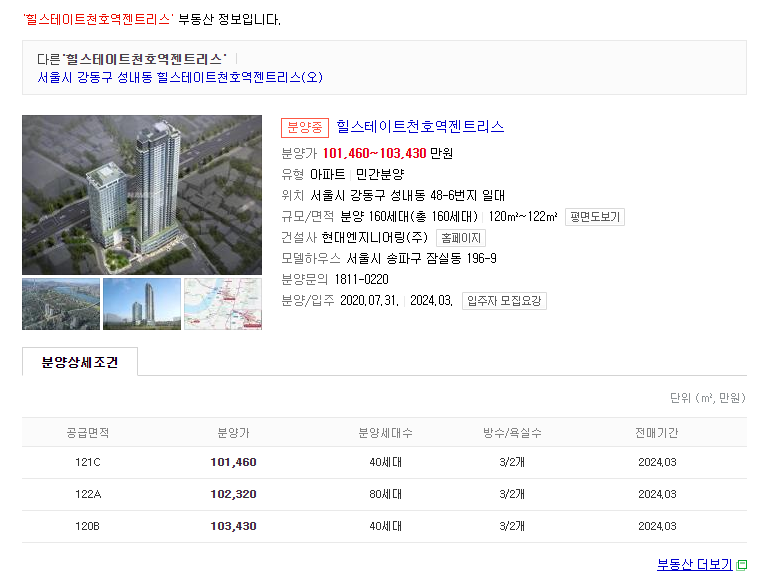
Task: Click the main building rendering image
Action: (142, 195)
